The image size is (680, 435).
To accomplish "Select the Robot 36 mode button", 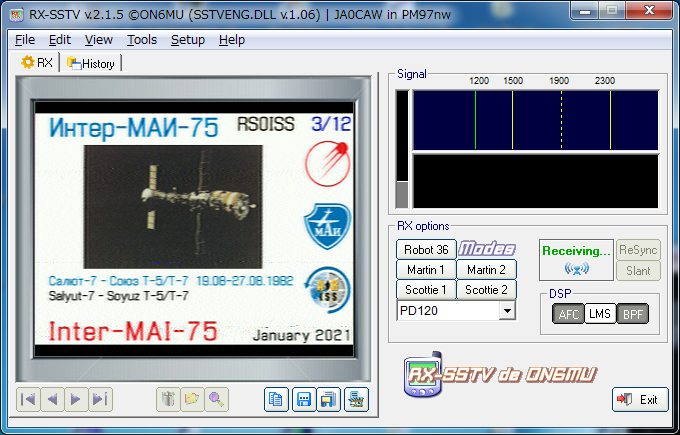I will point(426,249).
